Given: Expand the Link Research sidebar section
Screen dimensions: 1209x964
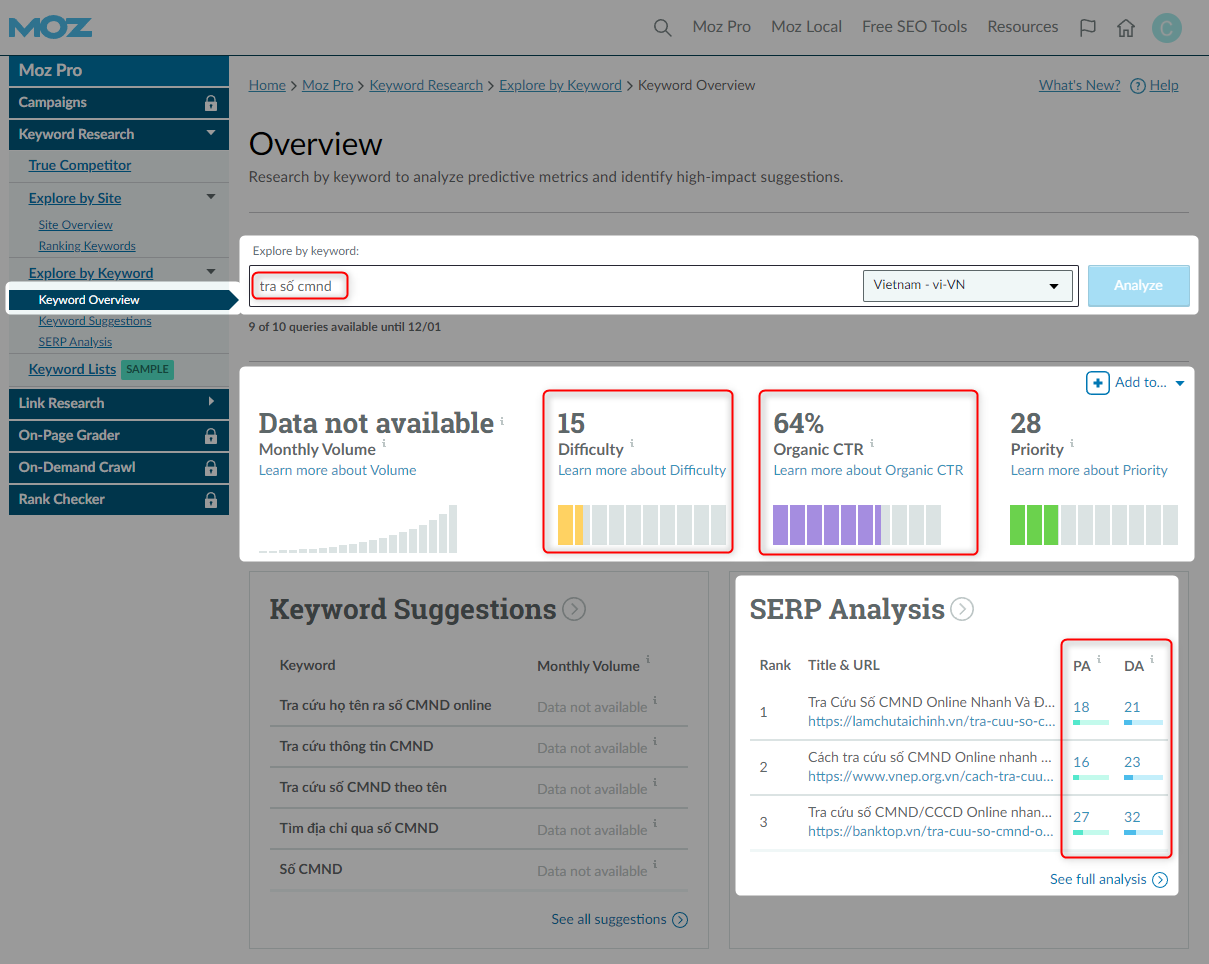Looking at the screenshot, I should pyautogui.click(x=211, y=402).
